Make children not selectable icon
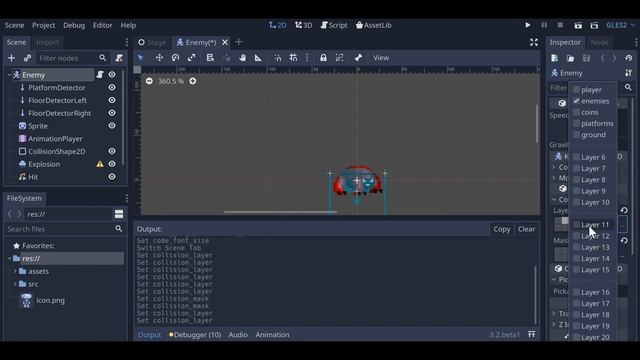This screenshot has height=360, width=640. [x=340, y=58]
